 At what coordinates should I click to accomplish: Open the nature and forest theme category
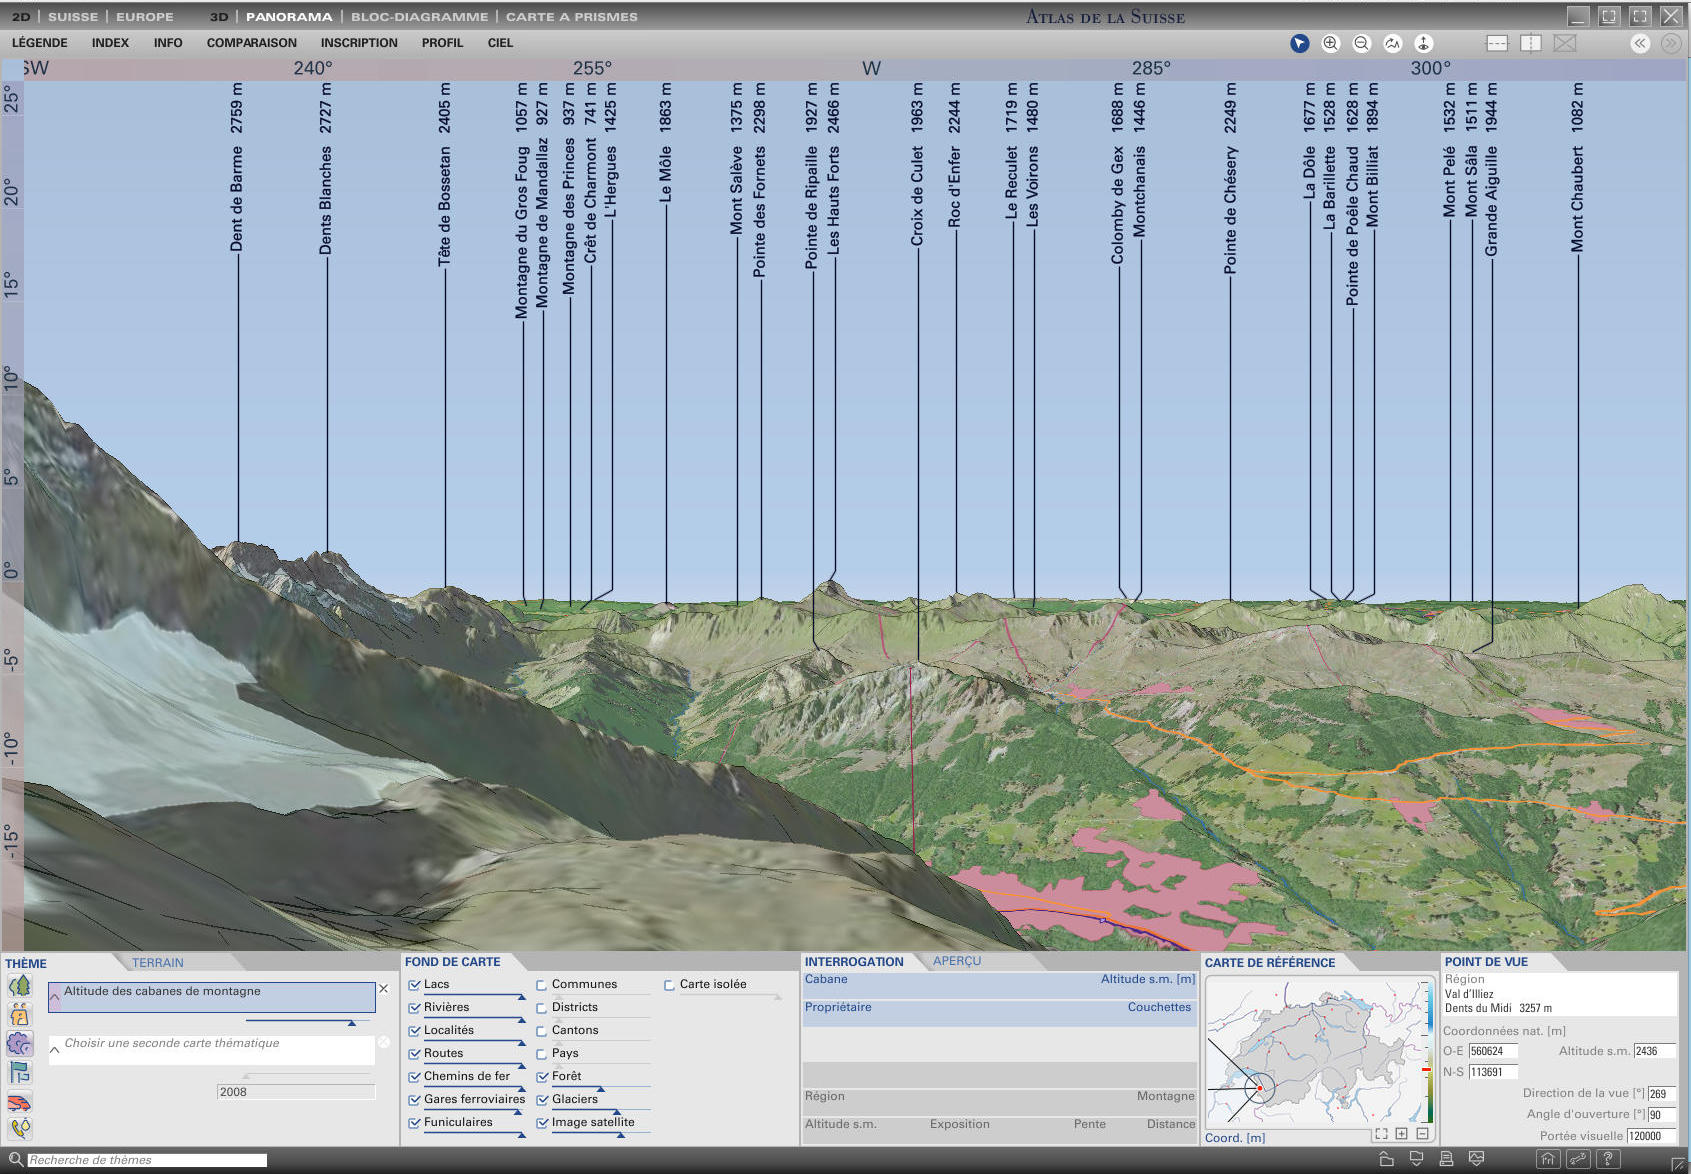[x=19, y=986]
